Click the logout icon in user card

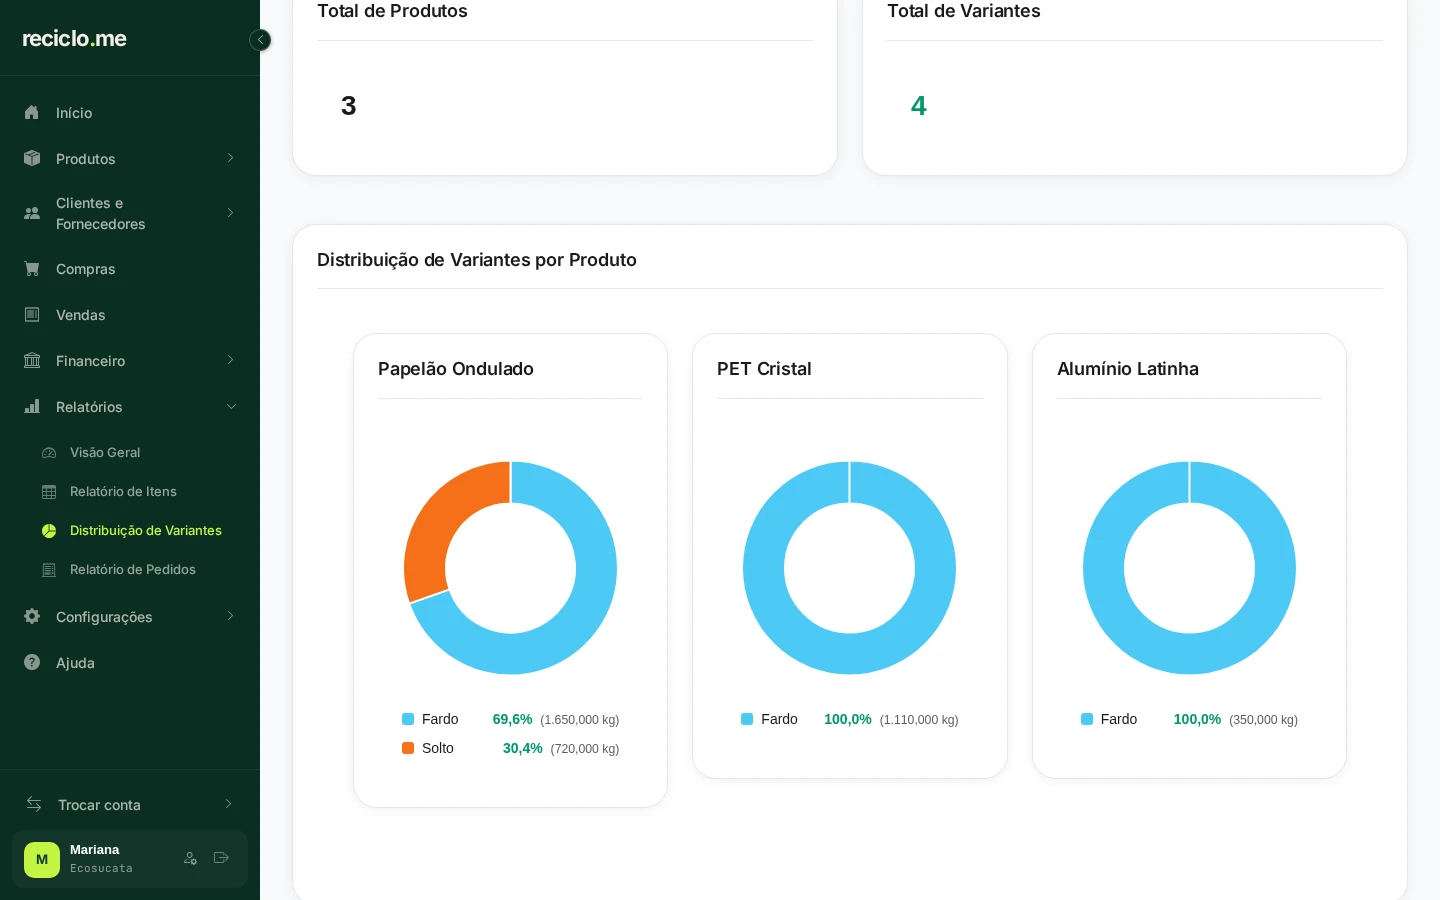(x=221, y=858)
